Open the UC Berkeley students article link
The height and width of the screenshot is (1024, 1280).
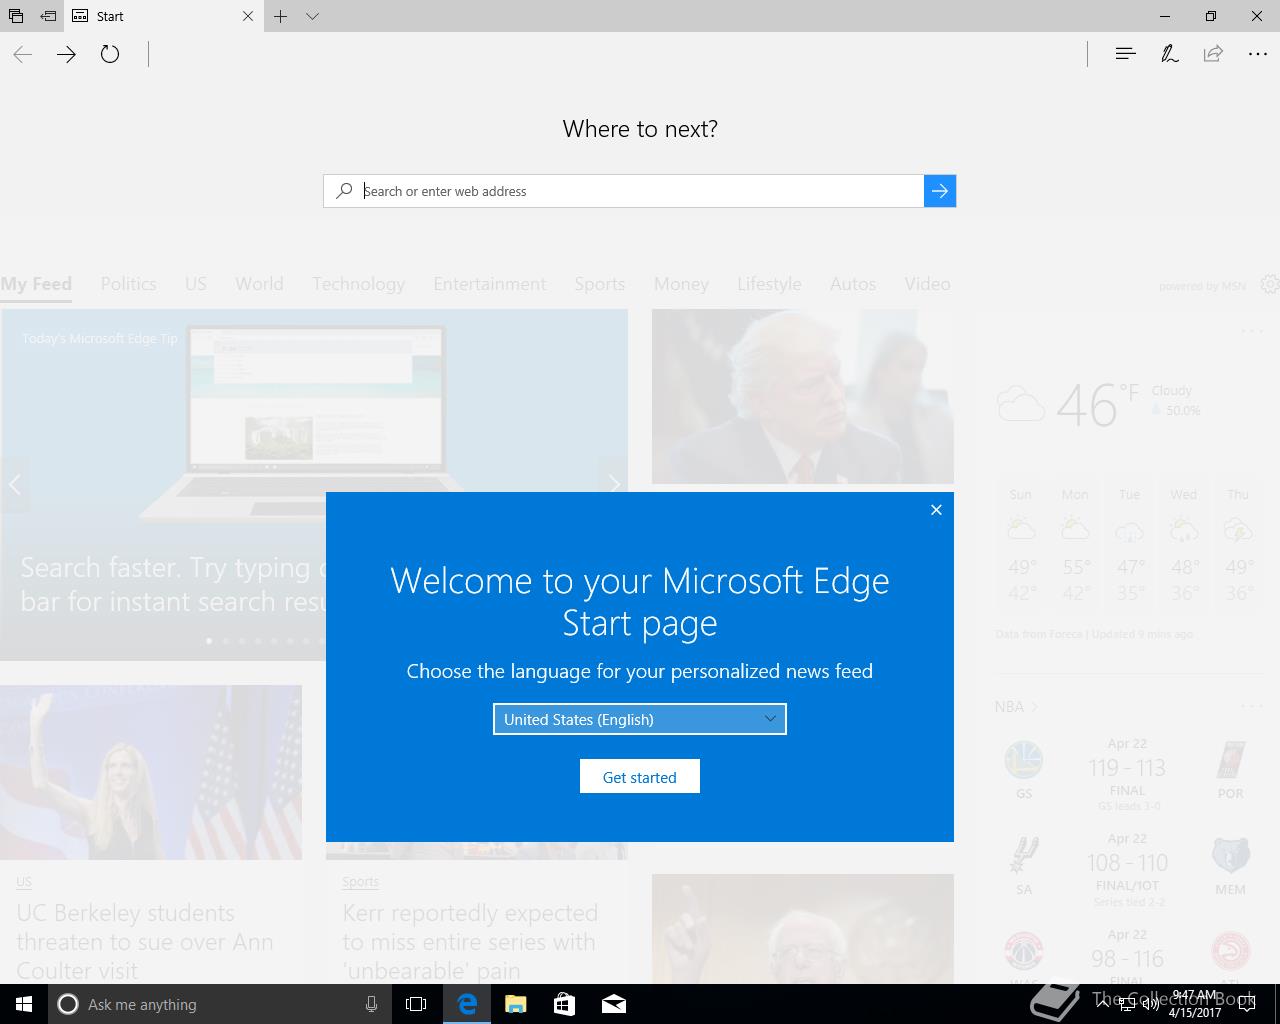click(x=145, y=941)
